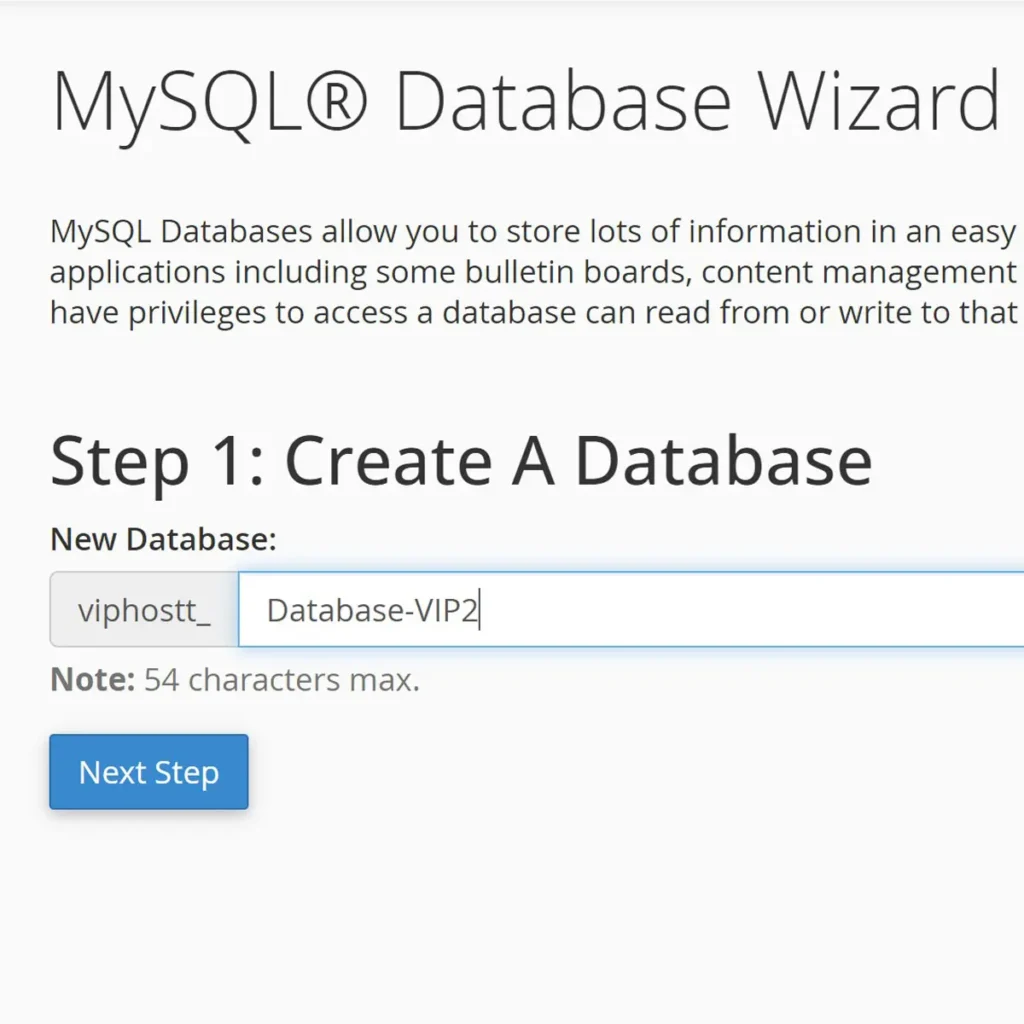Click the '54 characters max.' hint text

[281, 680]
